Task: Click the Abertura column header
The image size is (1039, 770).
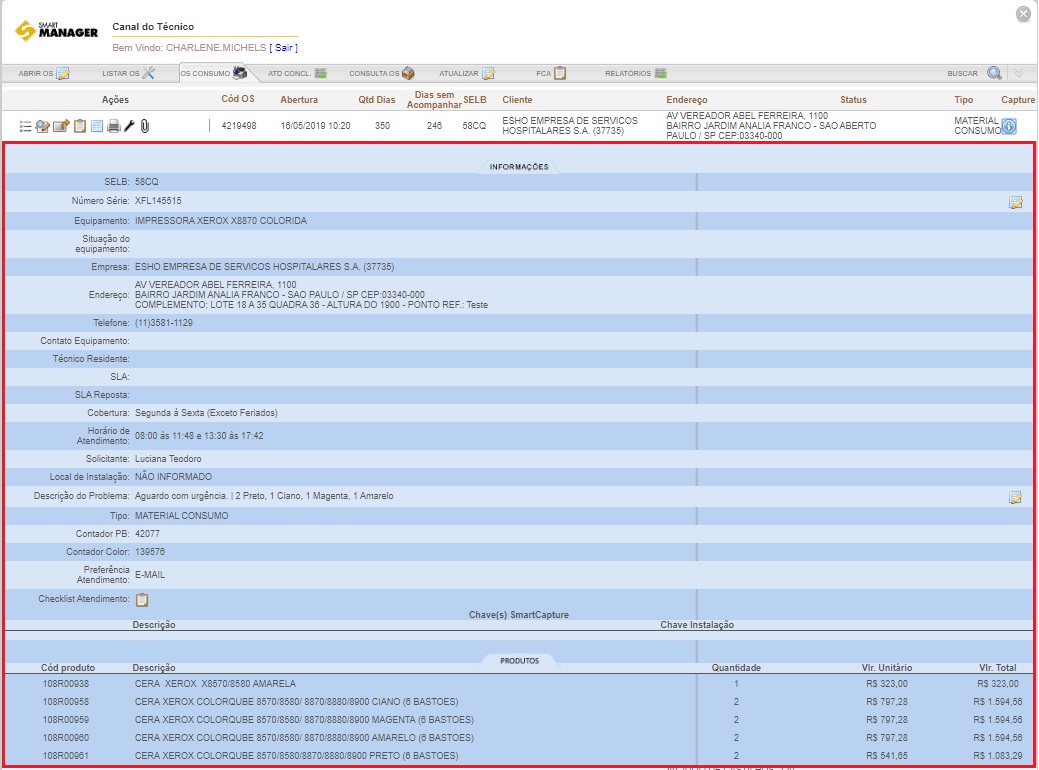Action: tap(299, 99)
